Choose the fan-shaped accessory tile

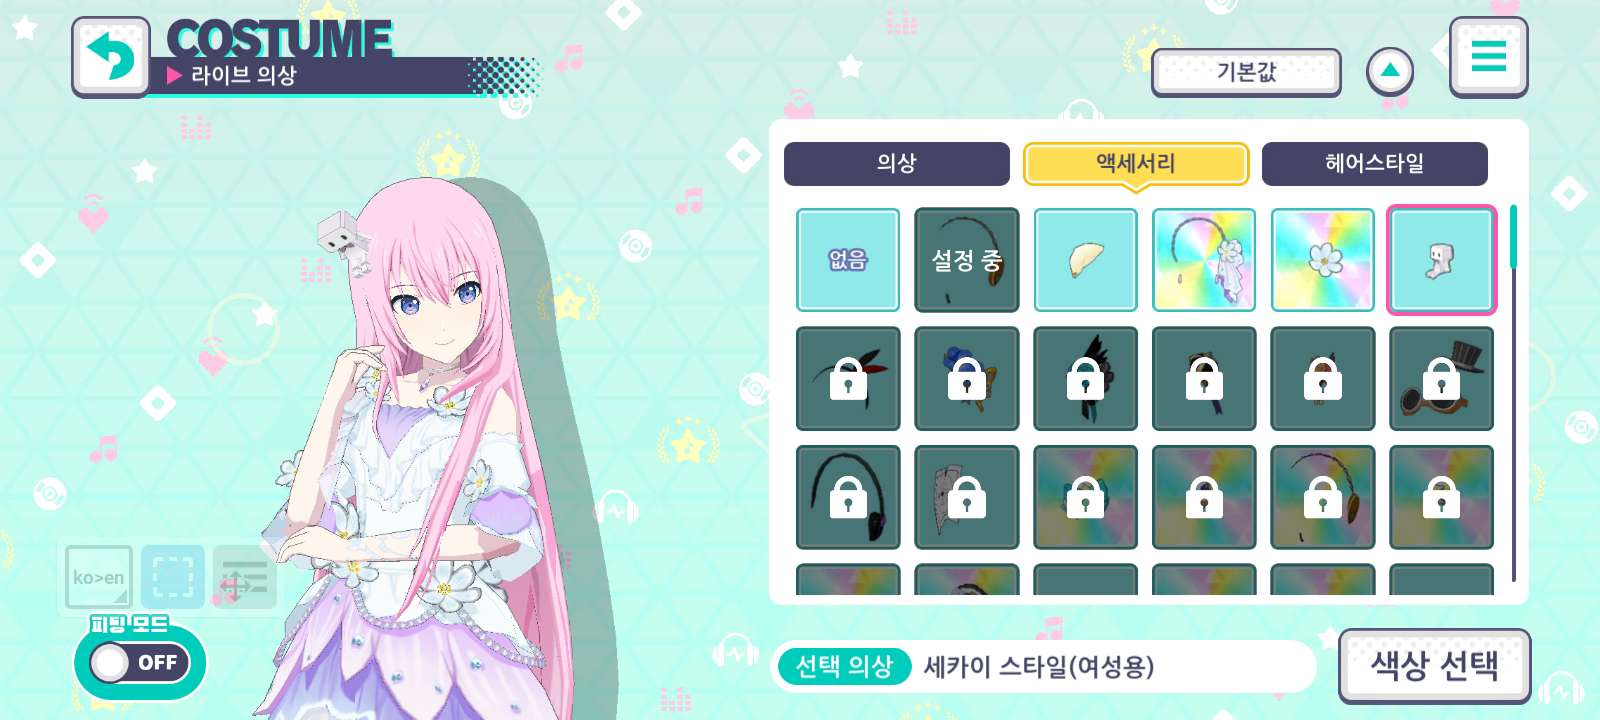coord(1086,260)
